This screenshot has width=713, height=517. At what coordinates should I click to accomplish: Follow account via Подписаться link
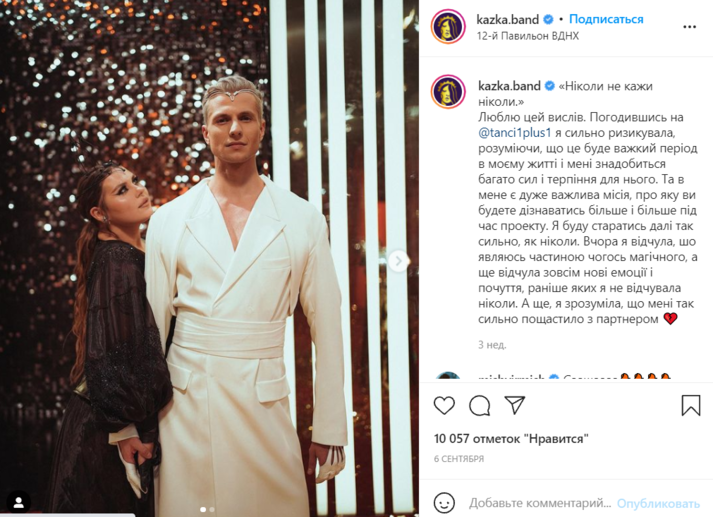(606, 19)
